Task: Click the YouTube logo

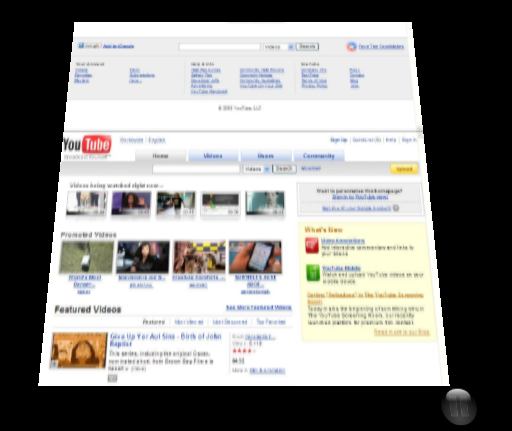Action: [87, 145]
